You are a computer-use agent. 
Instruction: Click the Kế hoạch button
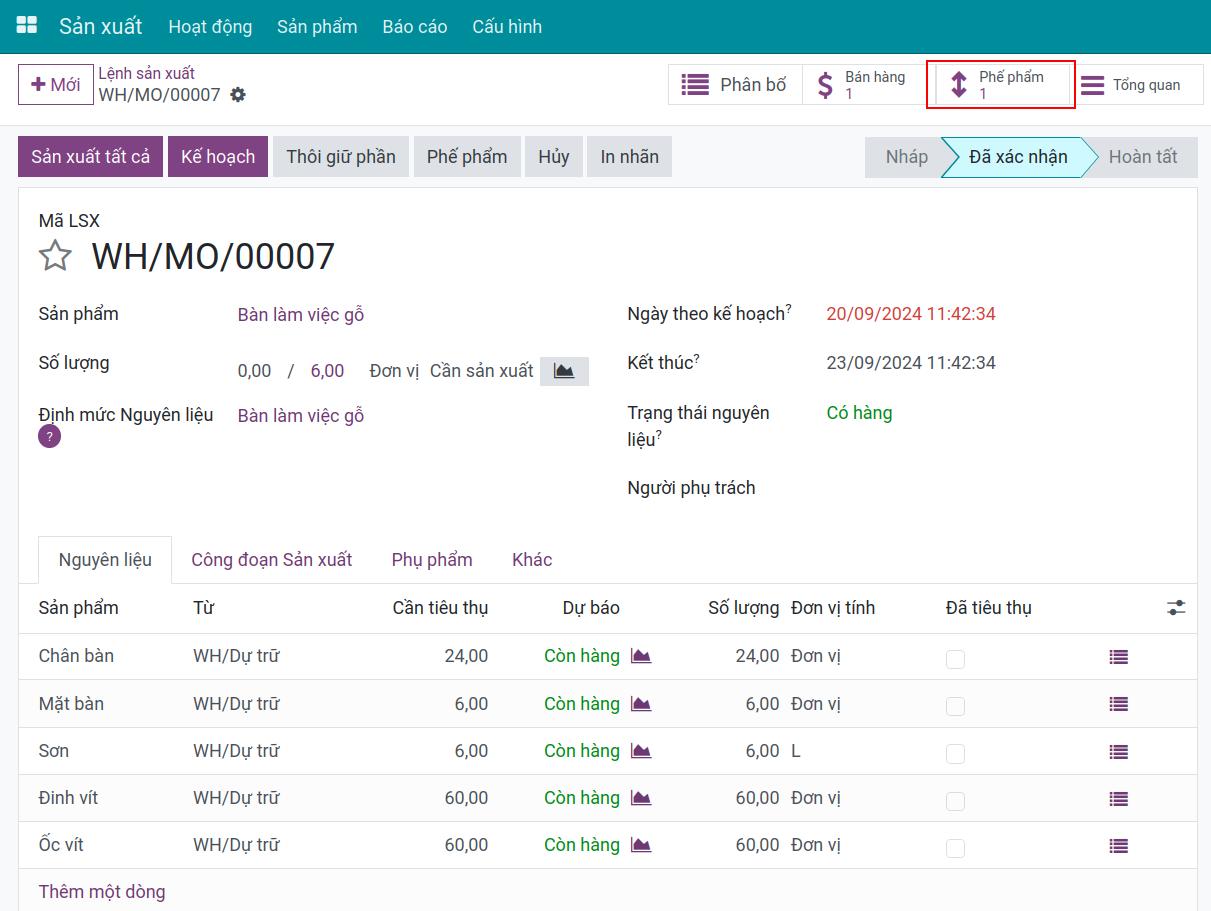coord(218,157)
